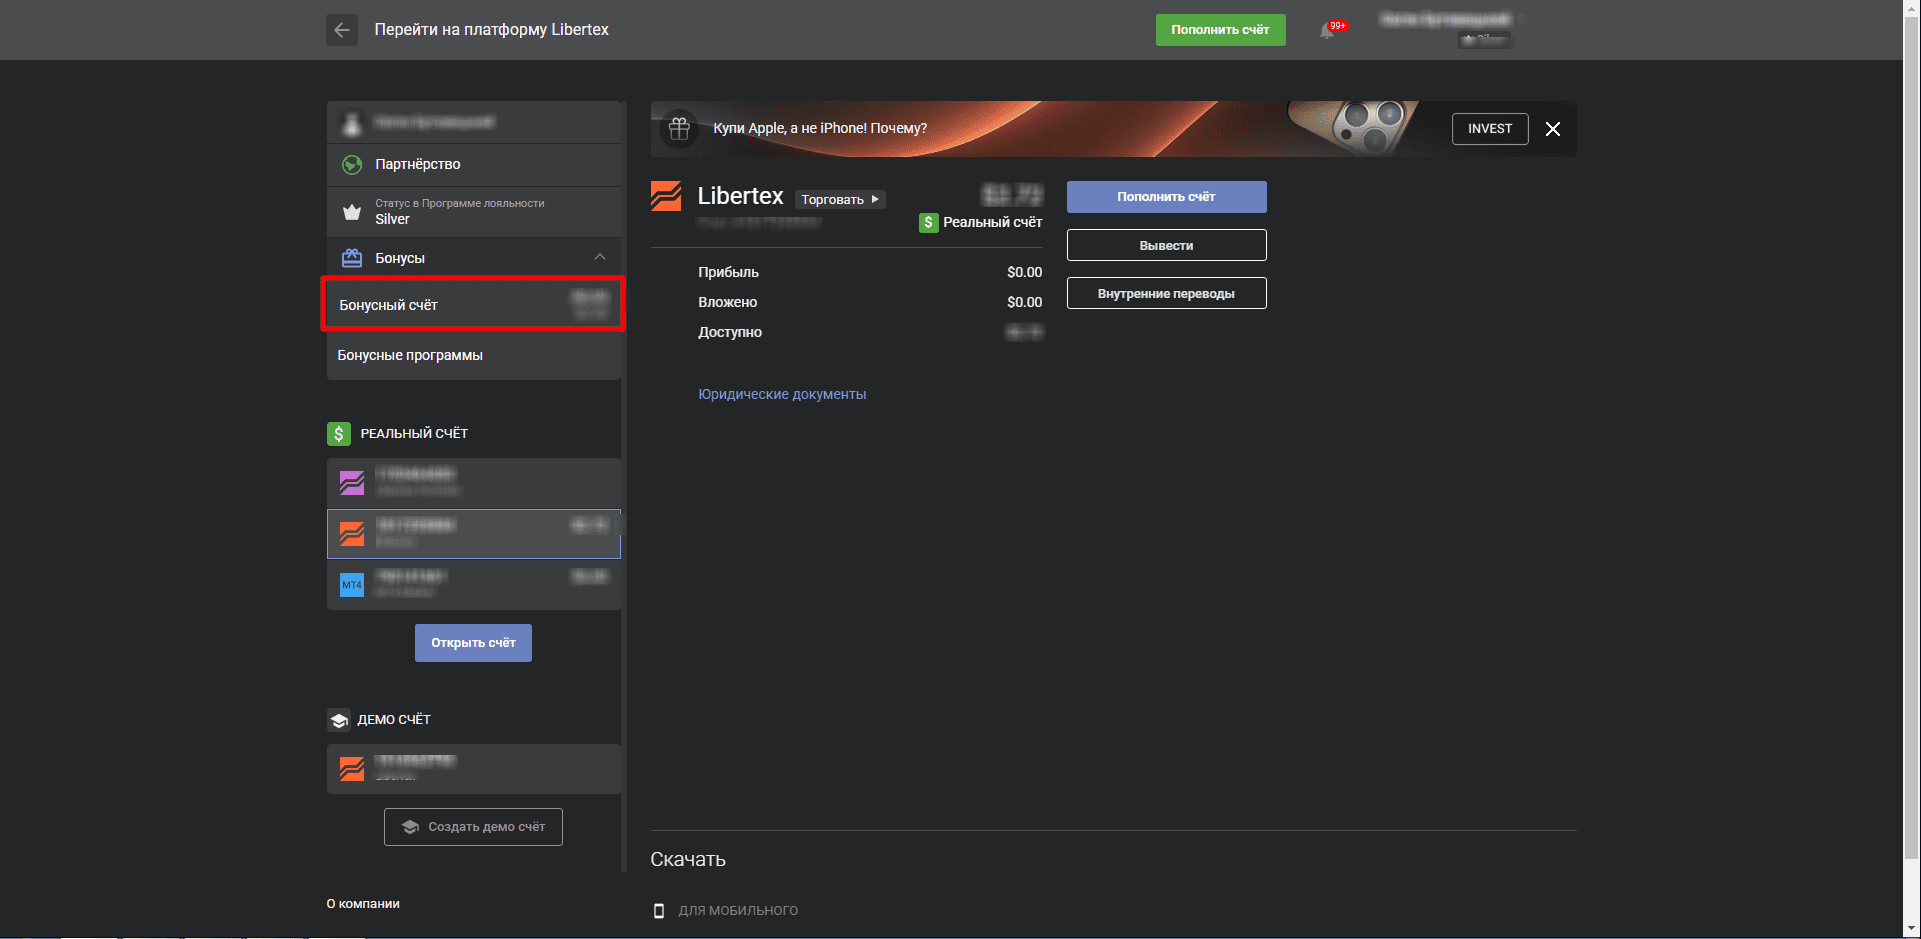Open Бонусные программы
Screen dimensions: 1921x939
474,355
